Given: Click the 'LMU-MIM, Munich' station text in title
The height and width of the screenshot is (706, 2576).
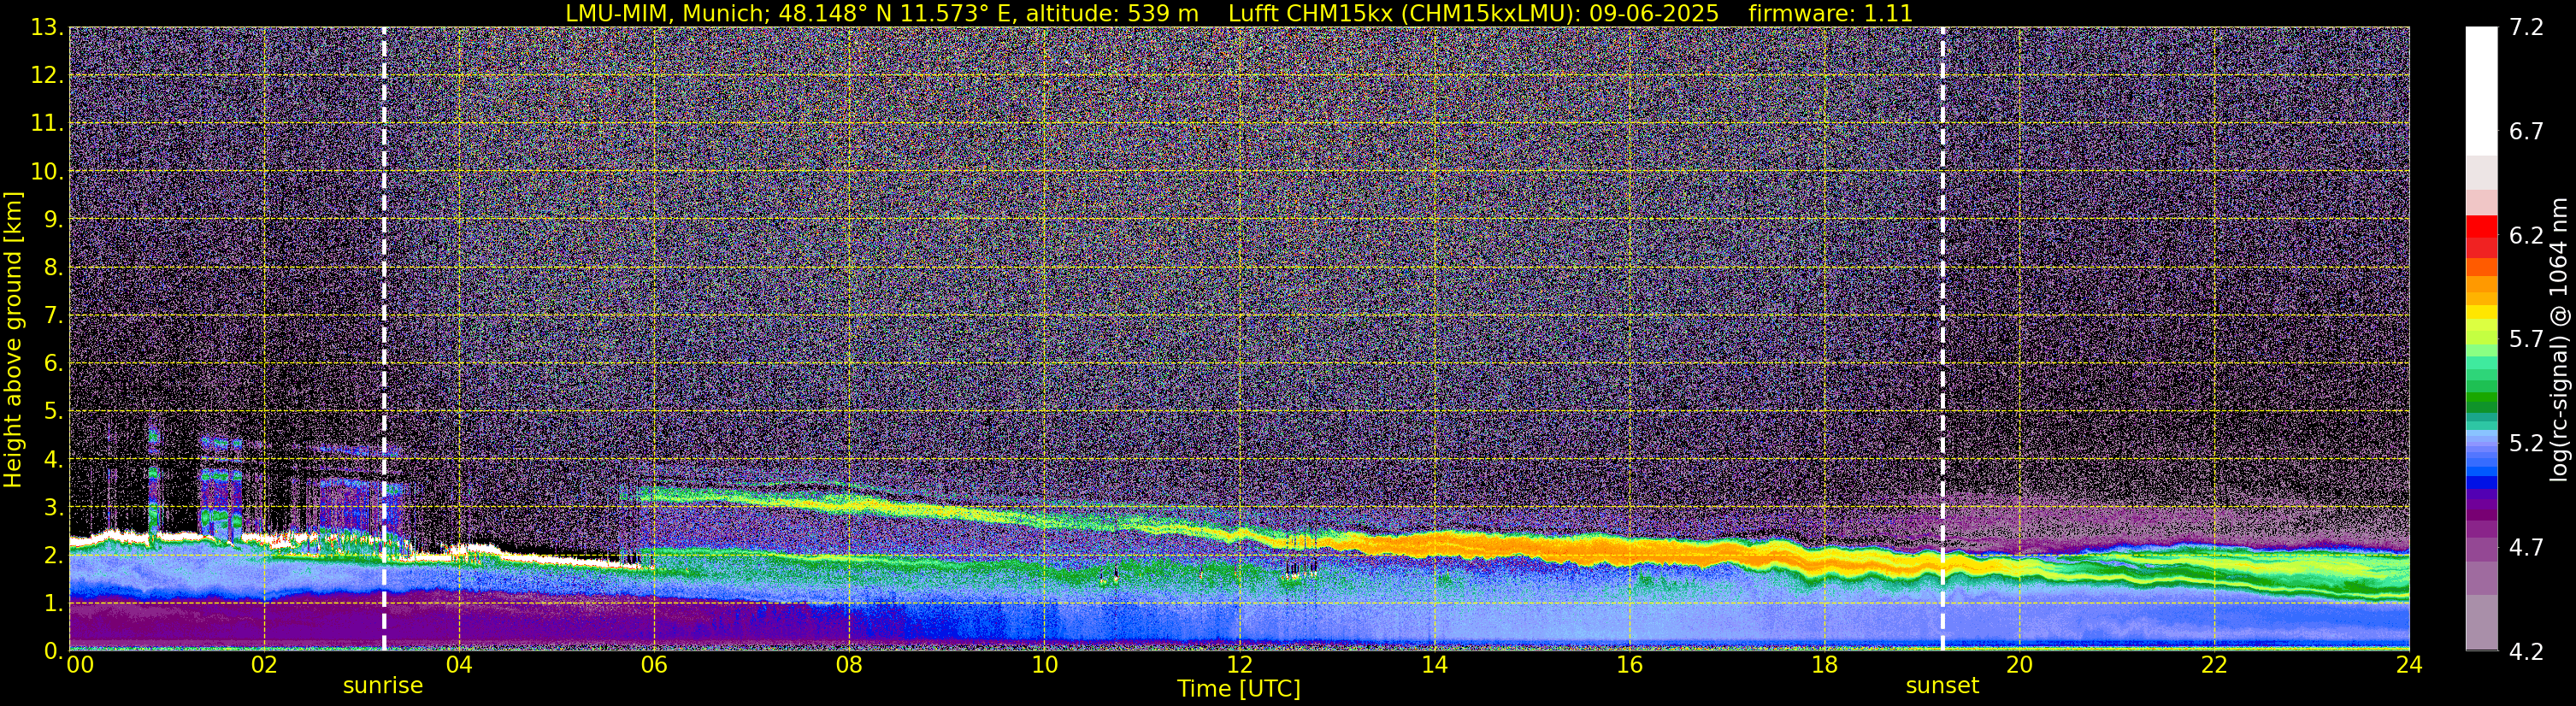Looking at the screenshot, I should [665, 14].
